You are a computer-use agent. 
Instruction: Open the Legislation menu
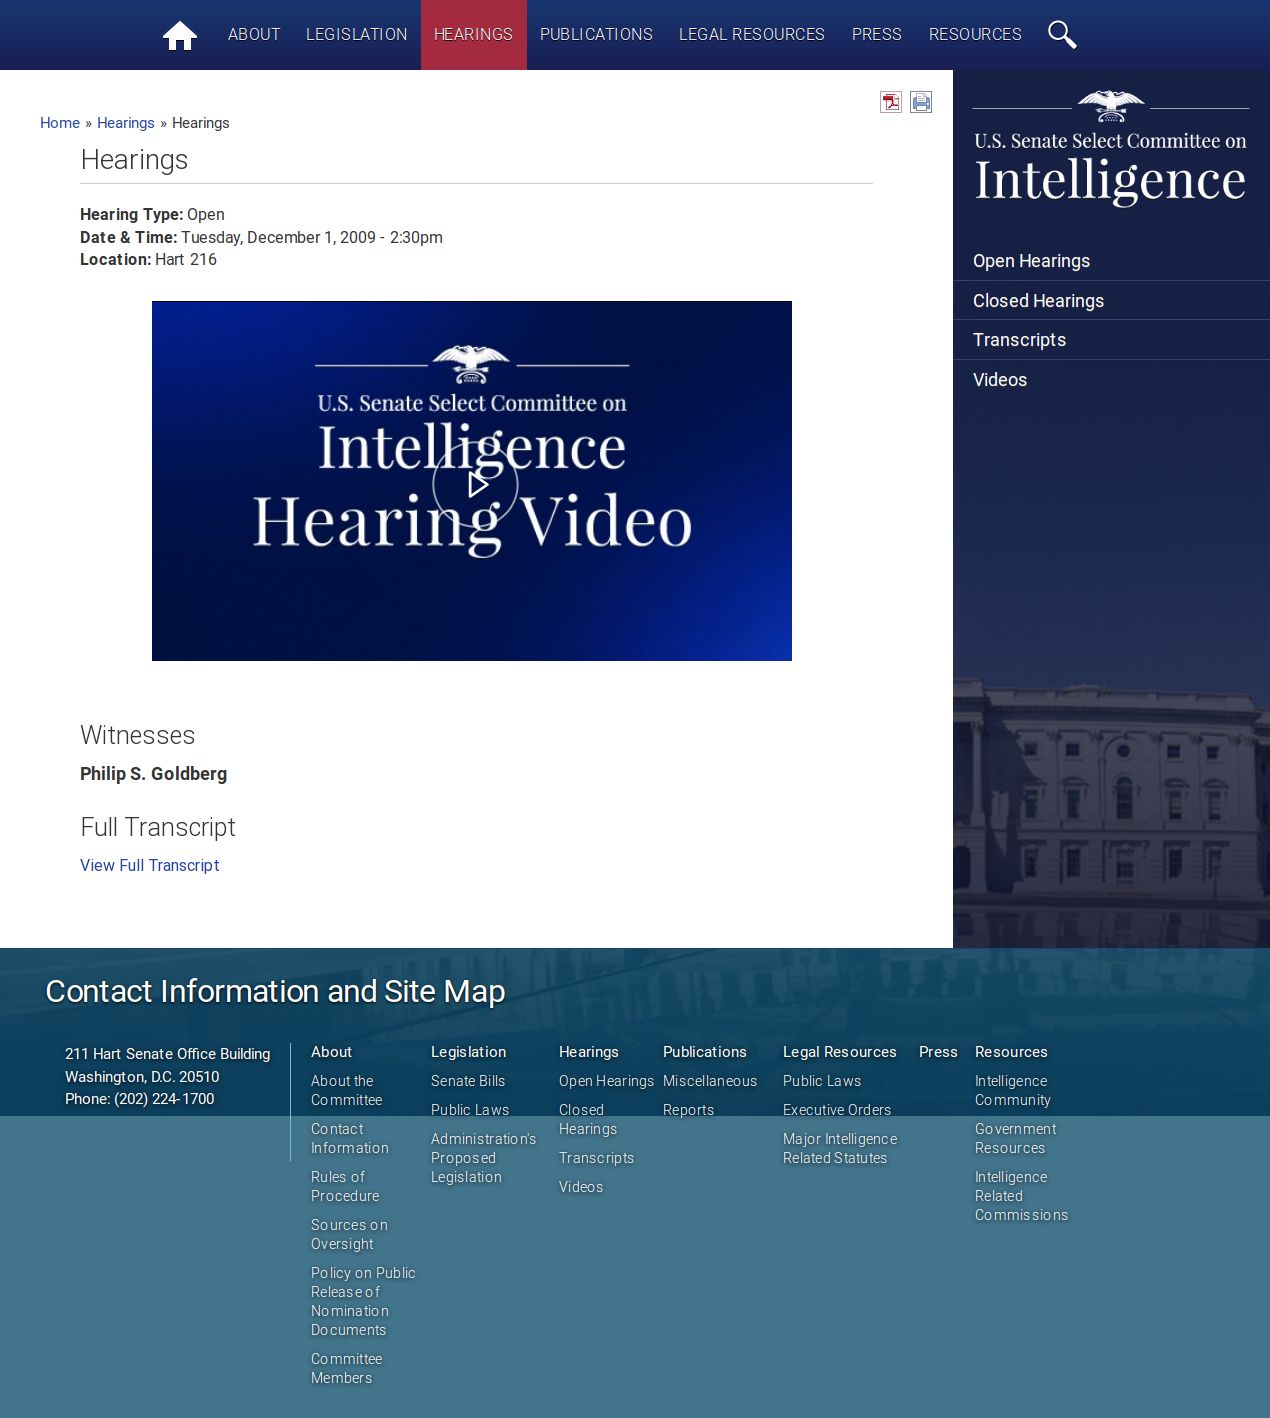356,35
